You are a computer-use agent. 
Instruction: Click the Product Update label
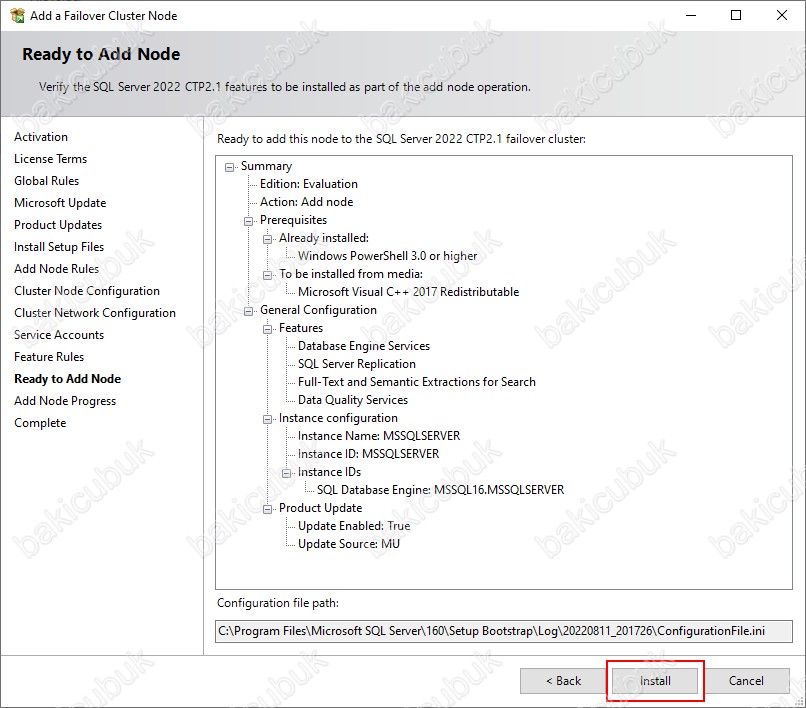coord(320,508)
